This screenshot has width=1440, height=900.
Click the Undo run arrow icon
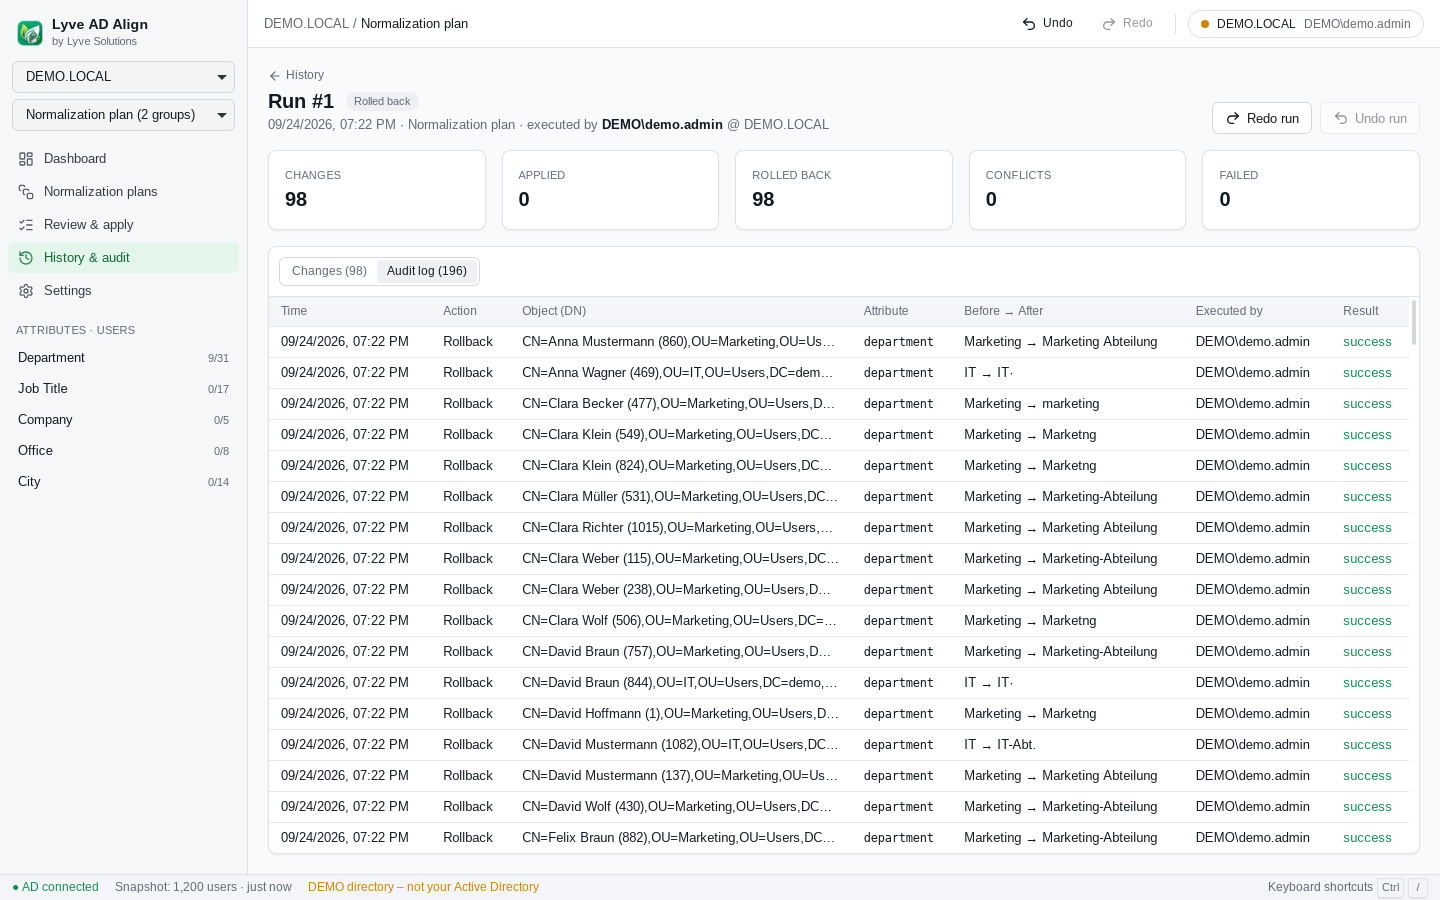point(1341,118)
